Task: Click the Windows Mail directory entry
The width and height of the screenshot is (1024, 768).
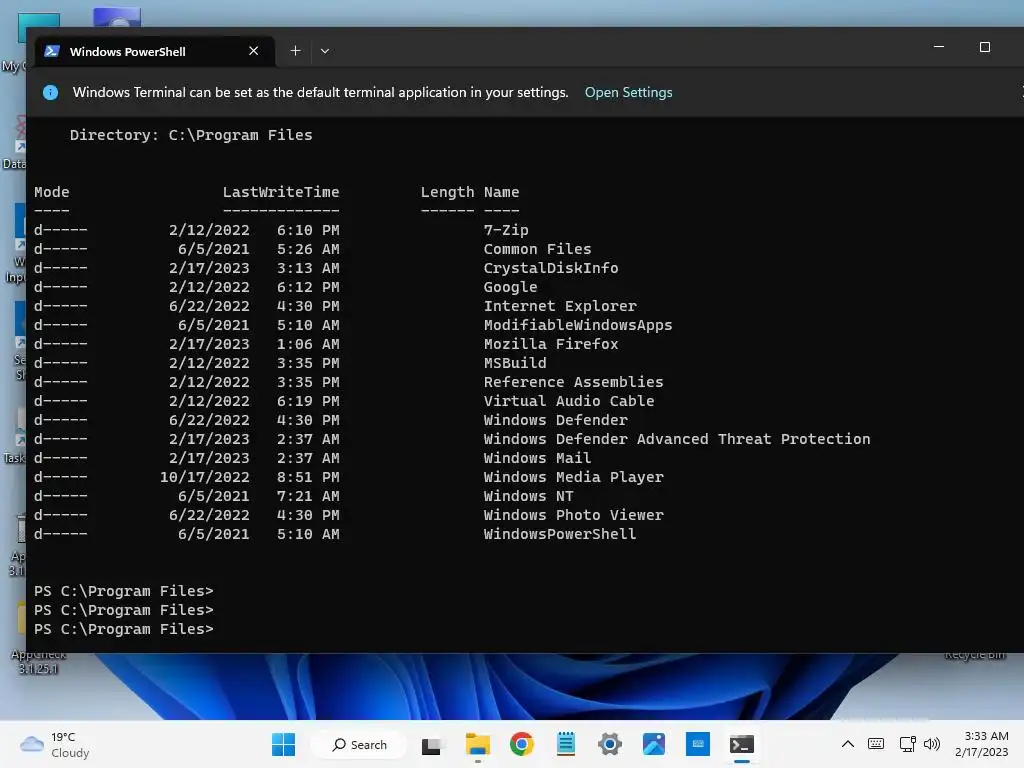Action: (x=537, y=458)
